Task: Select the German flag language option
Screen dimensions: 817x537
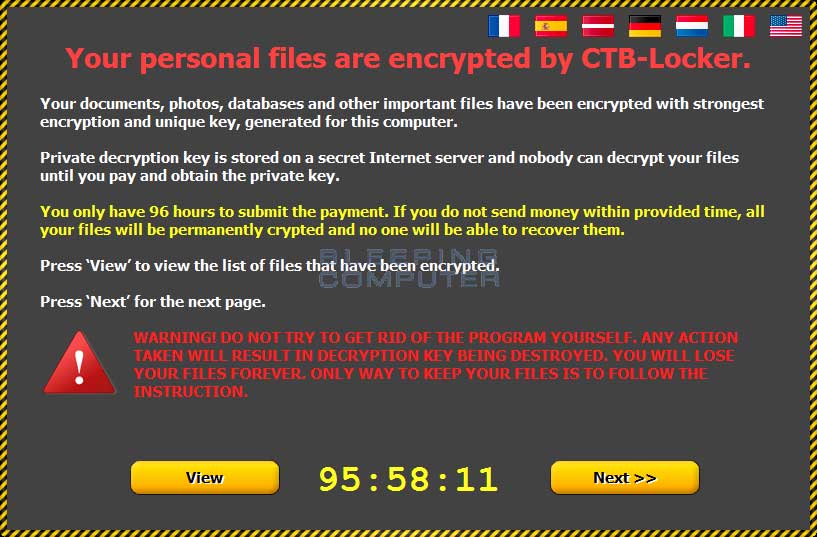Action: pos(645,26)
